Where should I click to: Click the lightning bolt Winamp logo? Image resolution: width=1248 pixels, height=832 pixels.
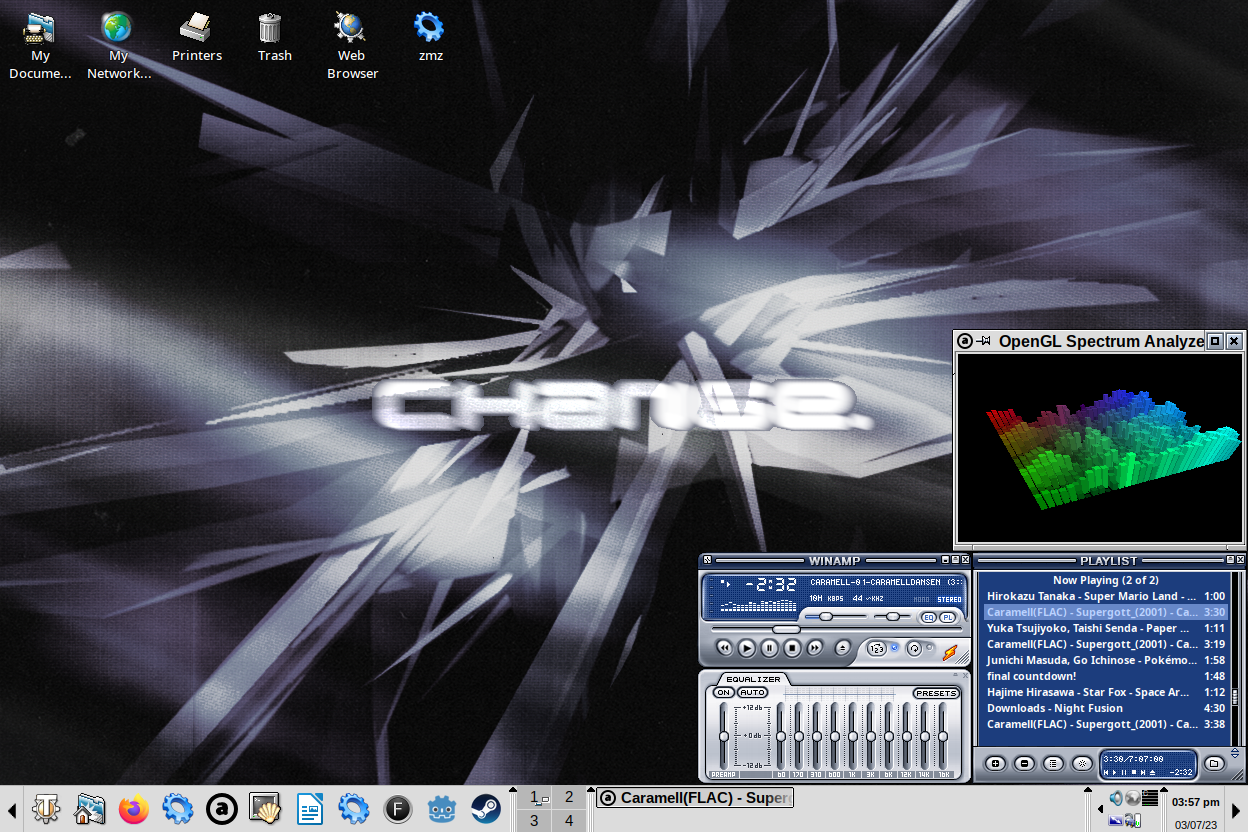pyautogui.click(x=950, y=652)
